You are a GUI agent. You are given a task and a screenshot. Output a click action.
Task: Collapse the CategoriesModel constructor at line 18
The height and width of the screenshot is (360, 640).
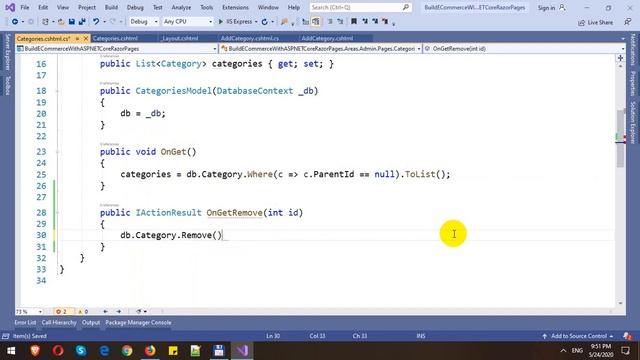coord(57,91)
